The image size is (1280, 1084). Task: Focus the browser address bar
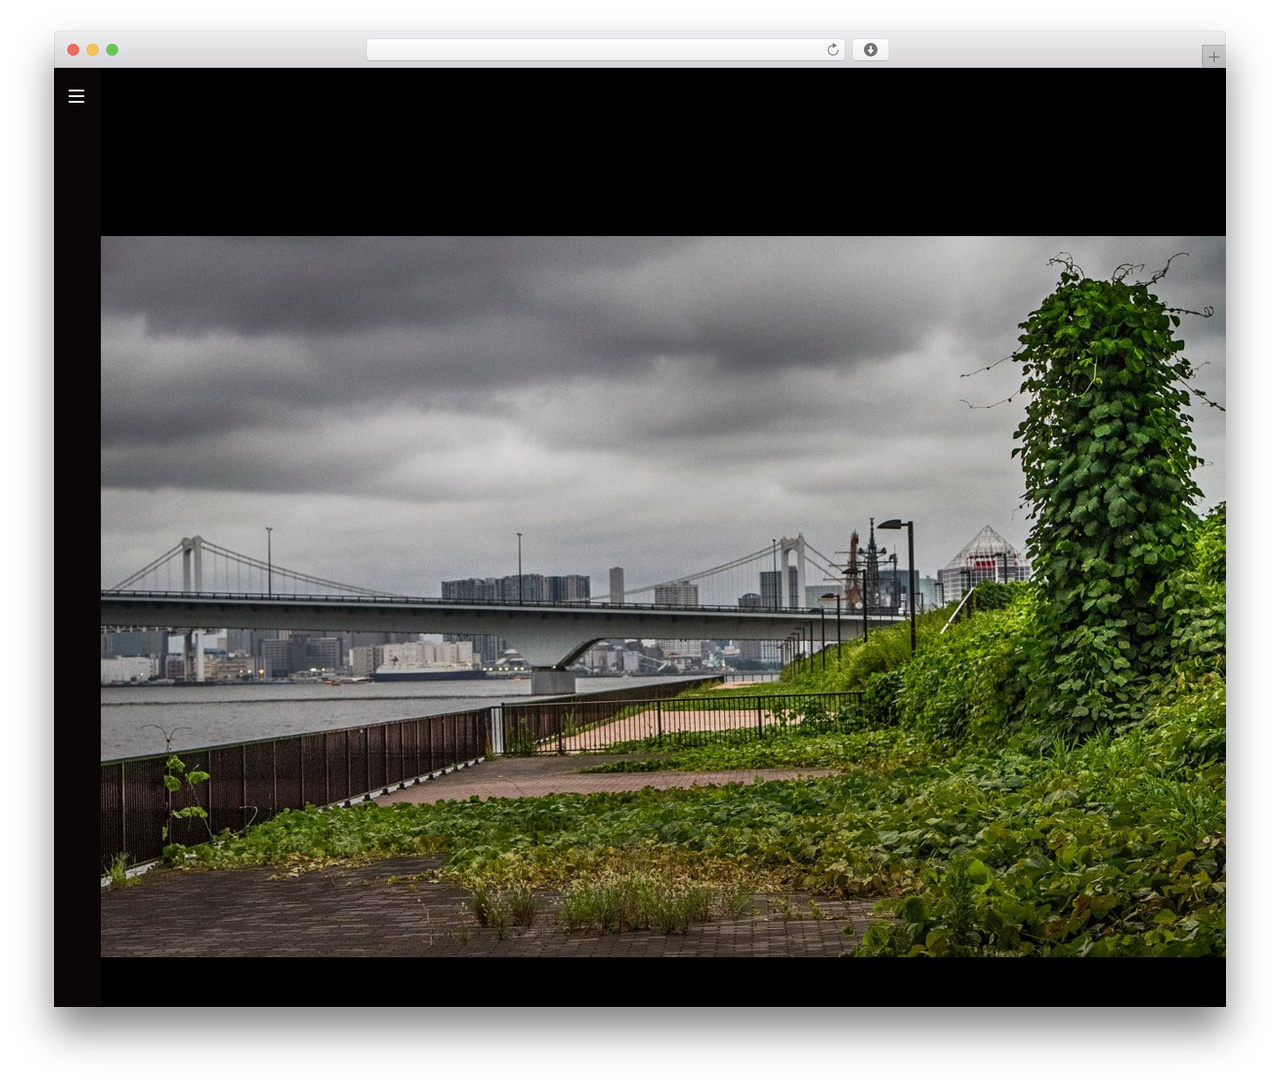[606, 50]
